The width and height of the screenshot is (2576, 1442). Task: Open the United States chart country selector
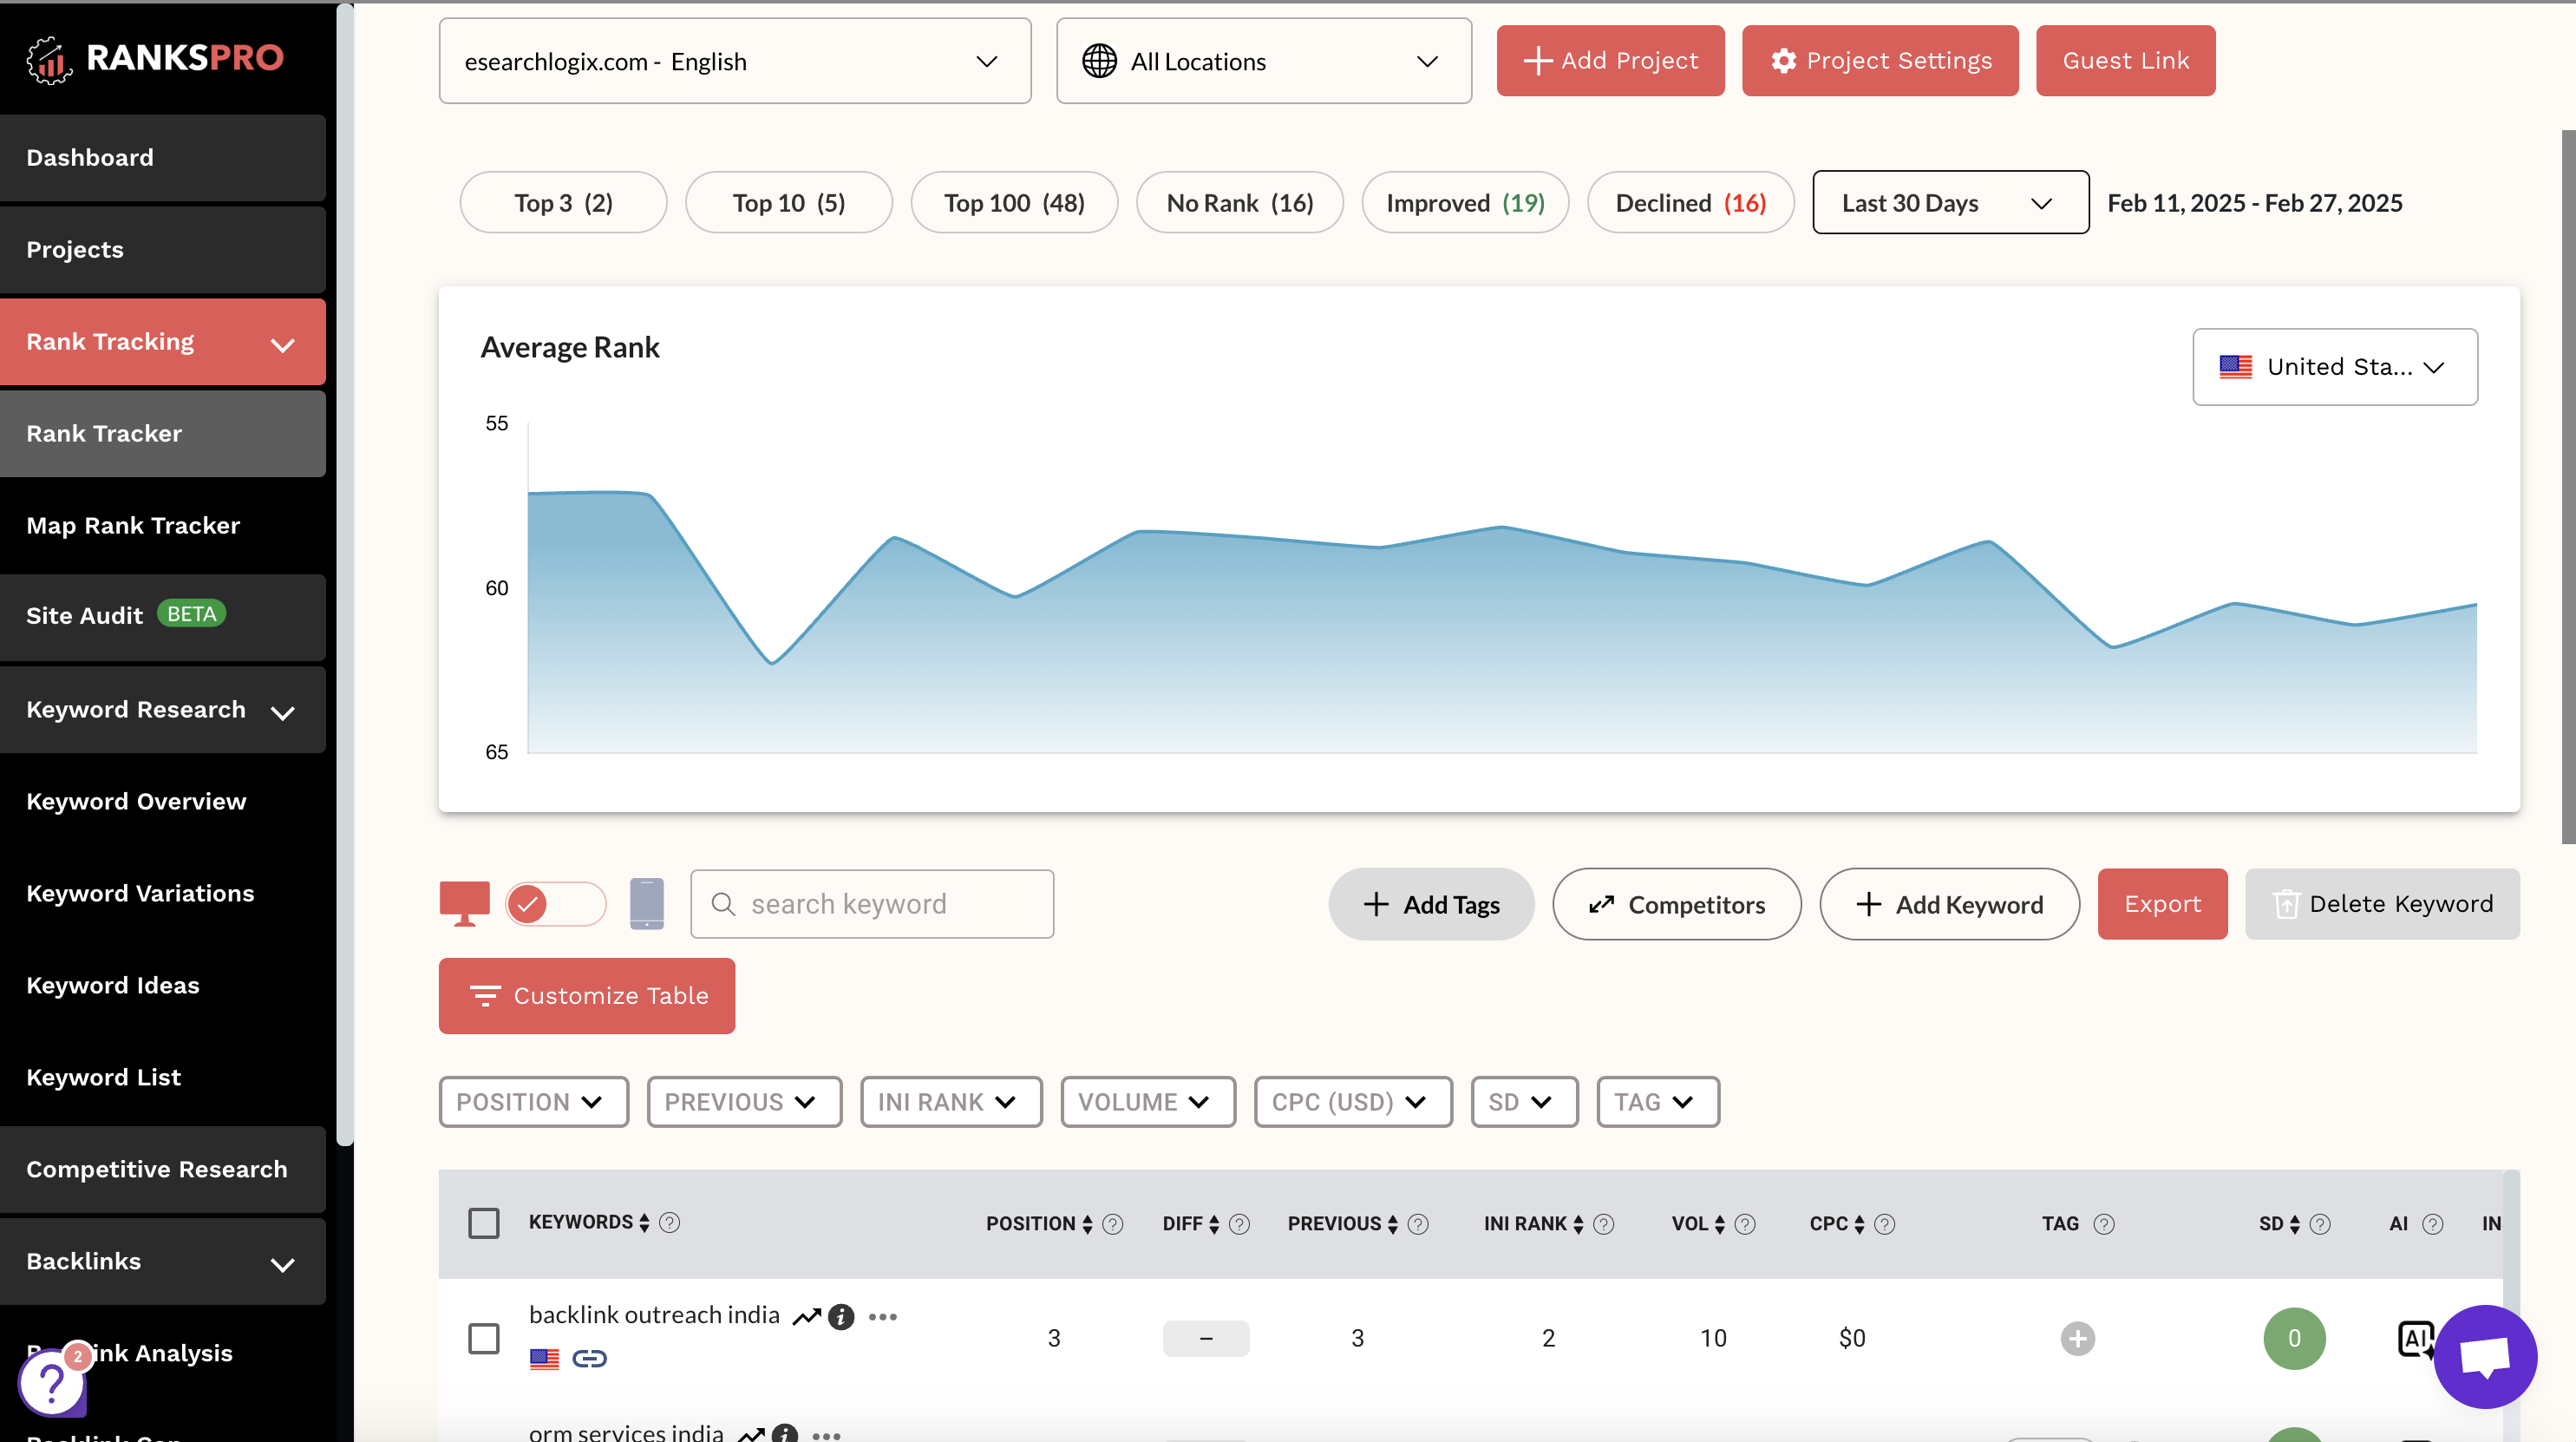coord(2334,367)
